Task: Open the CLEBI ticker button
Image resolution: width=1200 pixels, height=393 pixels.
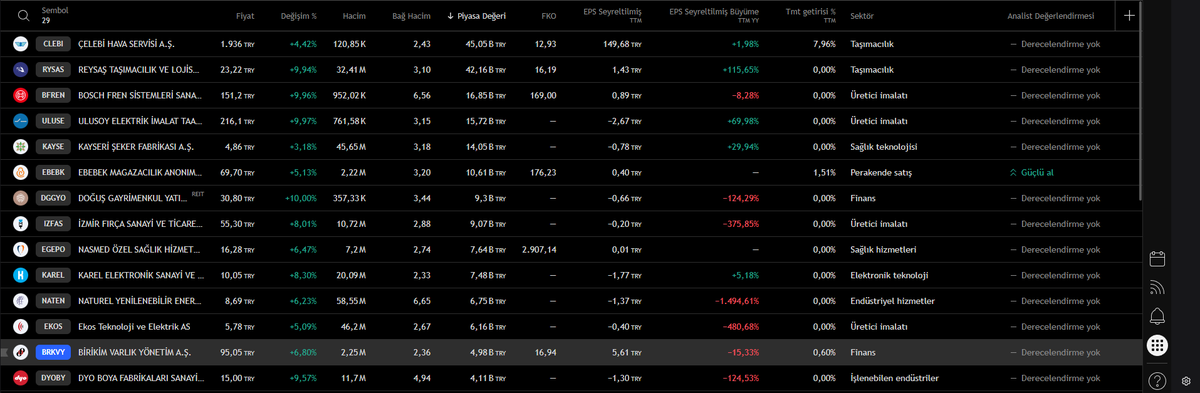Action: click(52, 44)
